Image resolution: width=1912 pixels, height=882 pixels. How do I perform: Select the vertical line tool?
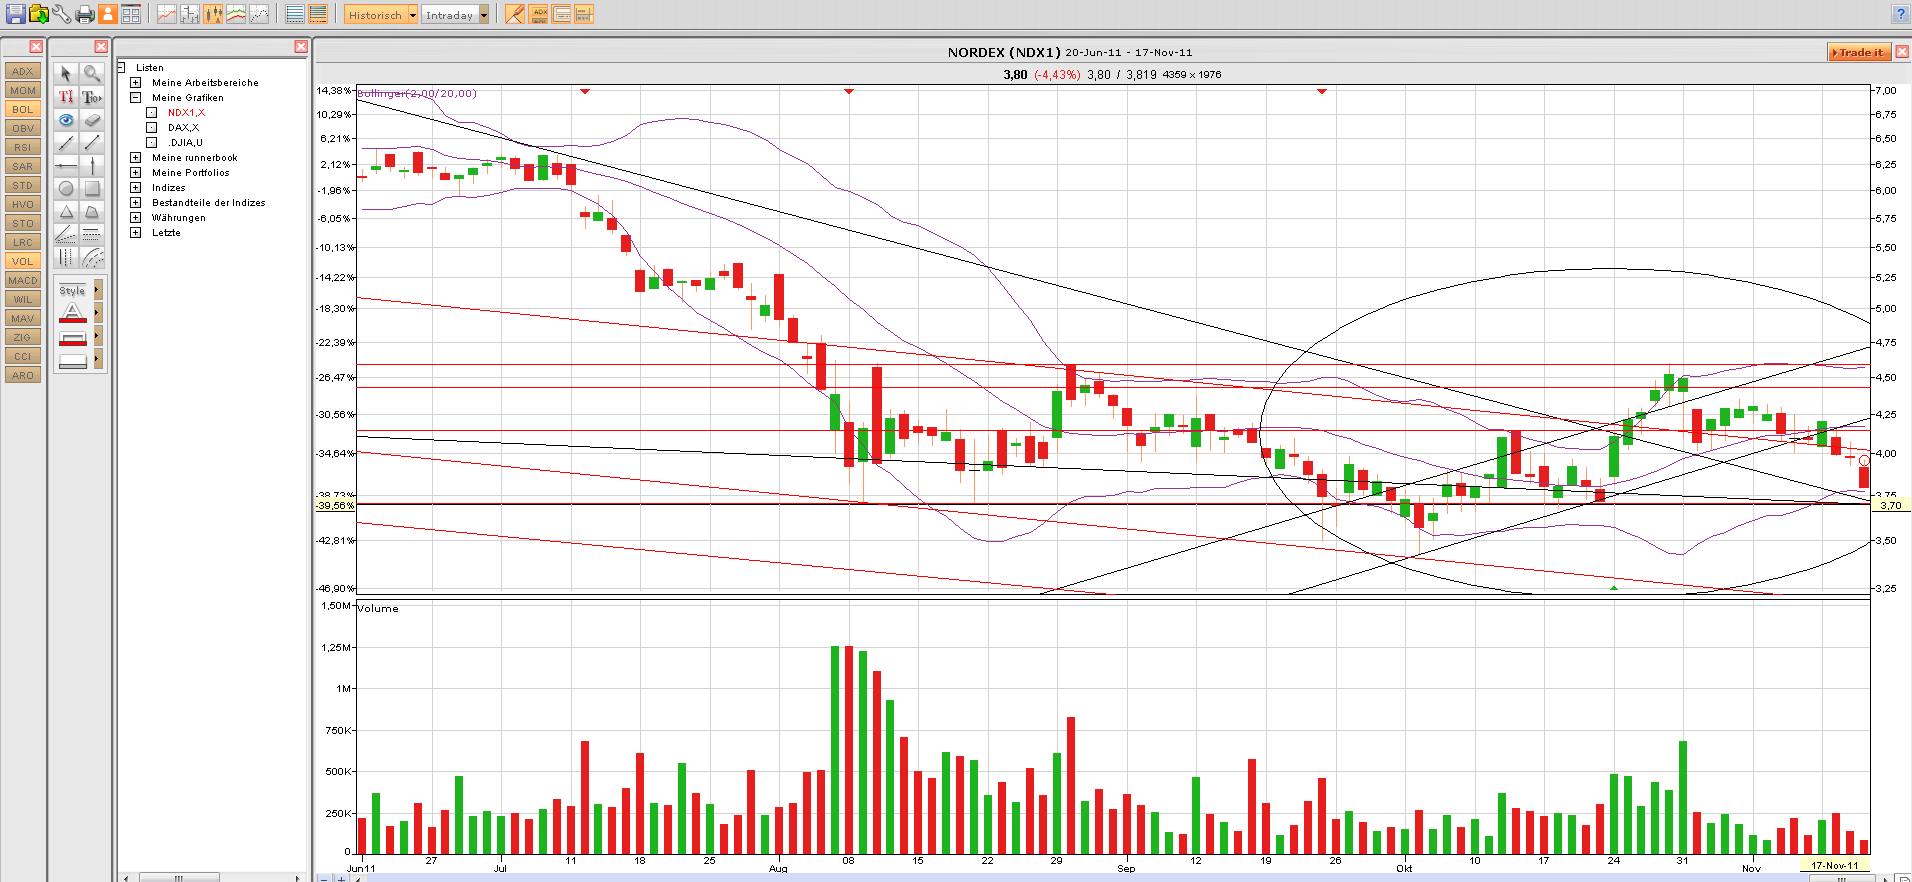[92, 165]
